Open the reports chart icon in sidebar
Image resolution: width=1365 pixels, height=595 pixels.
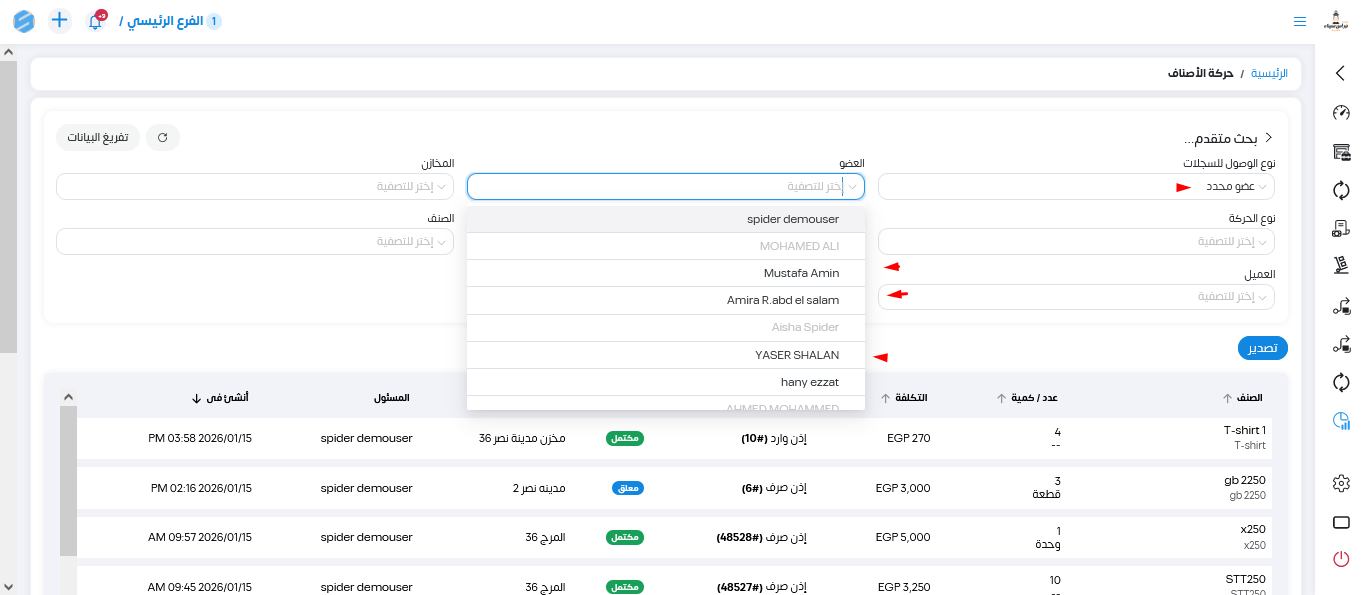[1341, 421]
